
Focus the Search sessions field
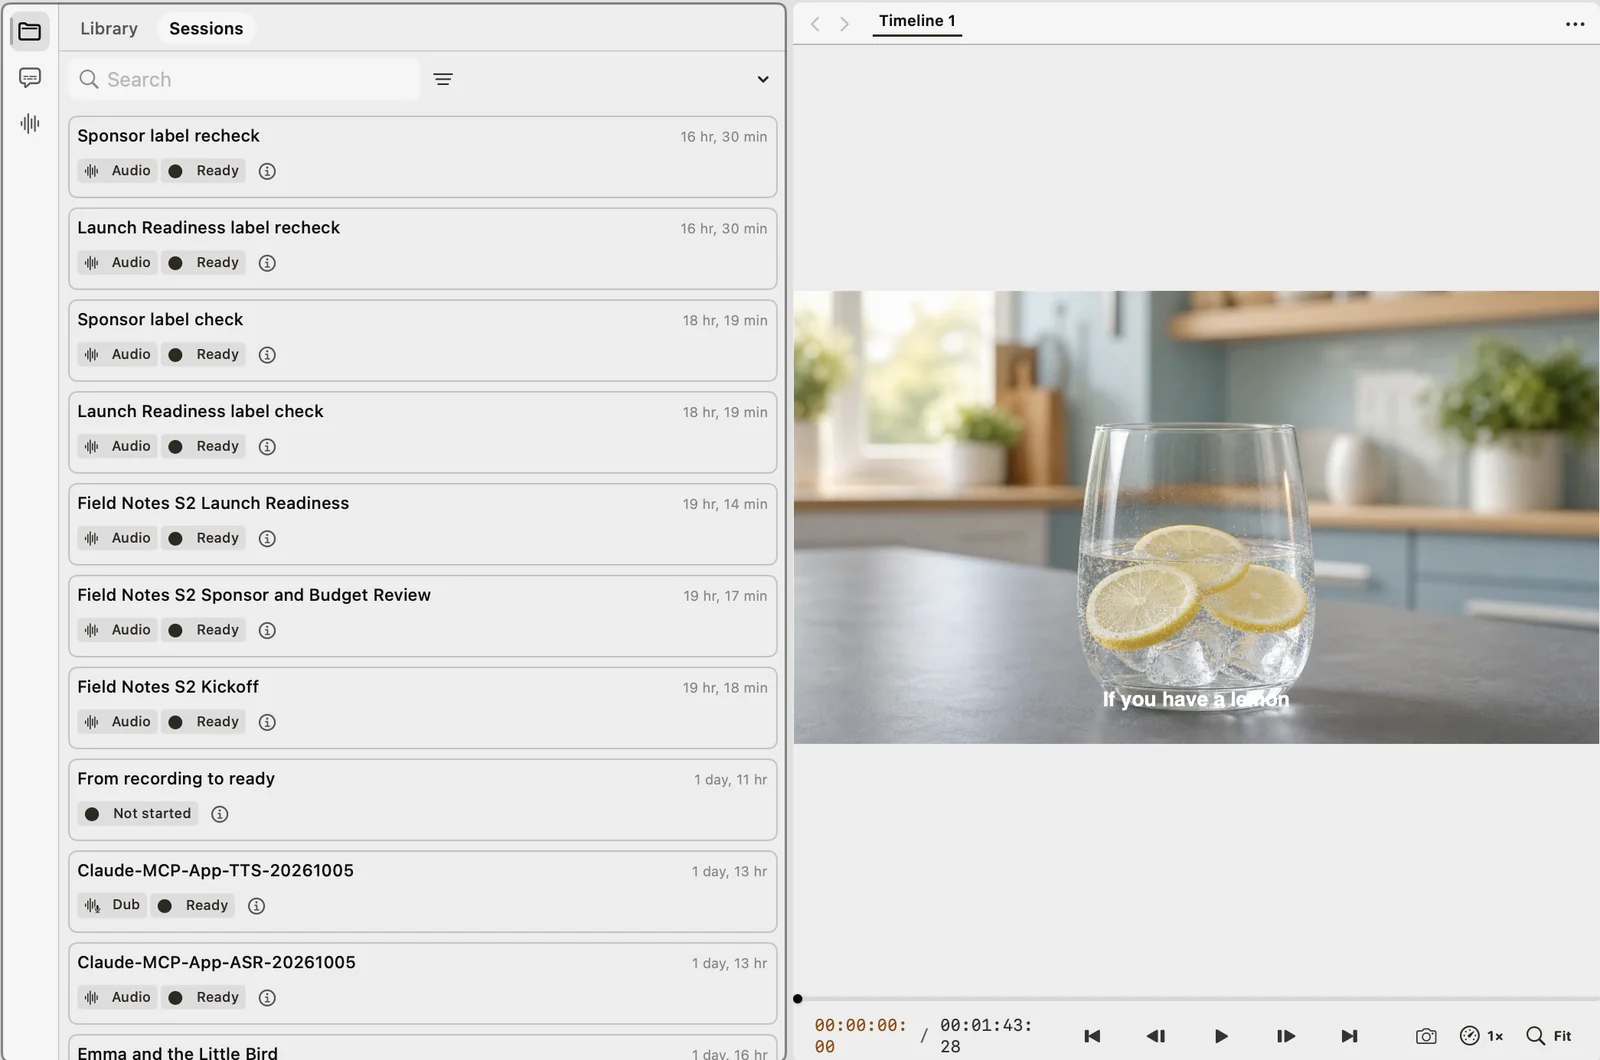(x=244, y=79)
